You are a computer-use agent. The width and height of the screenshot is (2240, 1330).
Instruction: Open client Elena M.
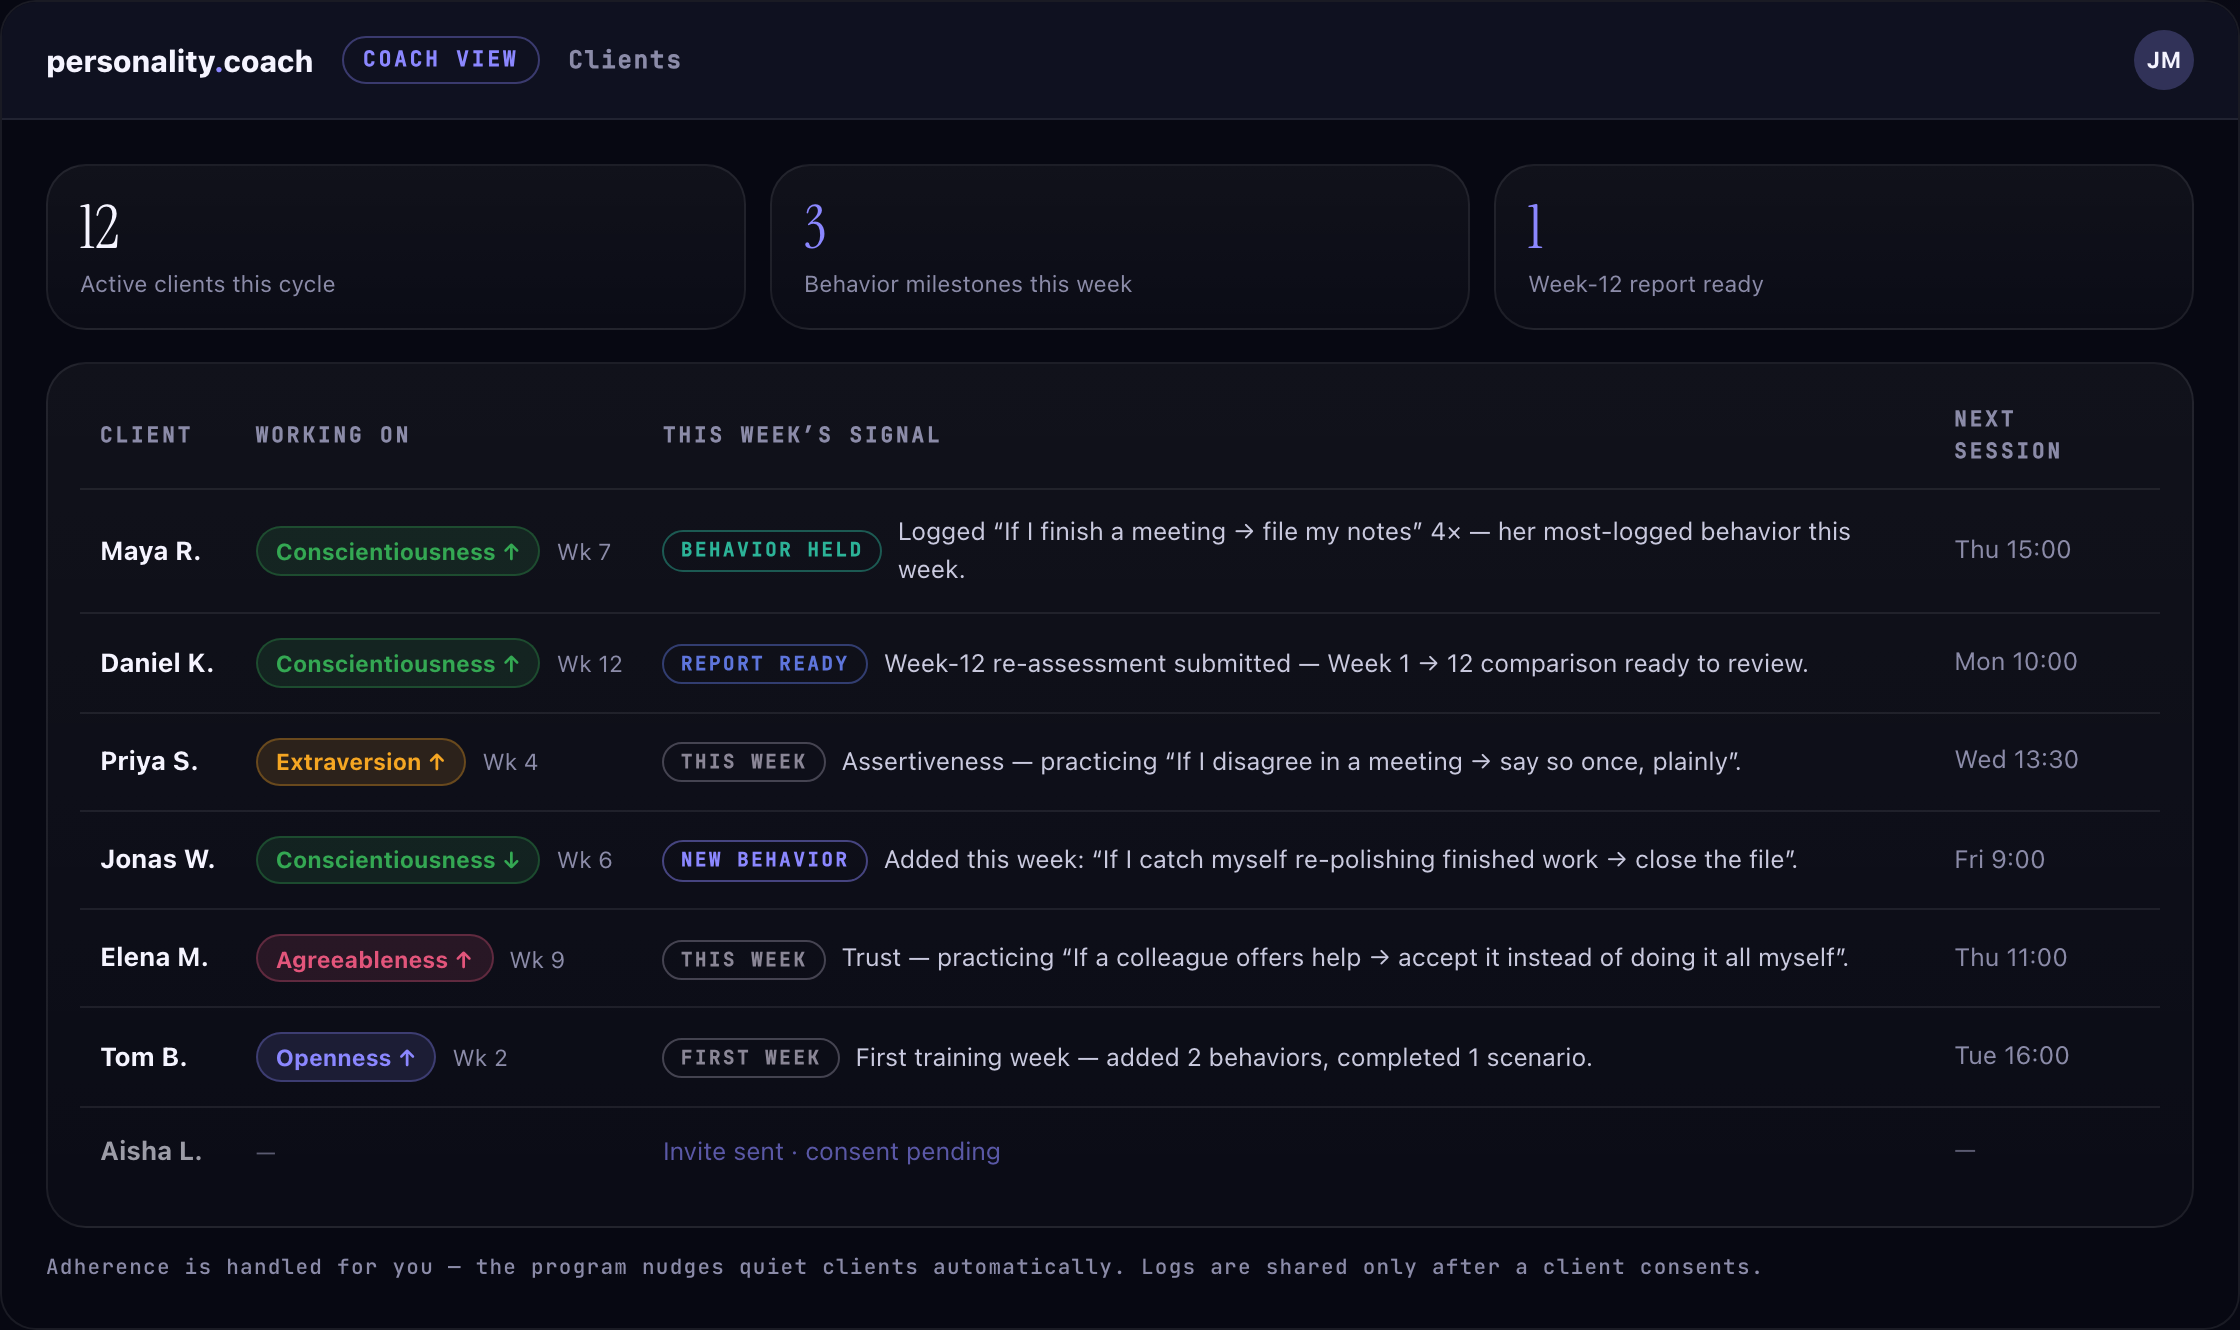pos(154,957)
